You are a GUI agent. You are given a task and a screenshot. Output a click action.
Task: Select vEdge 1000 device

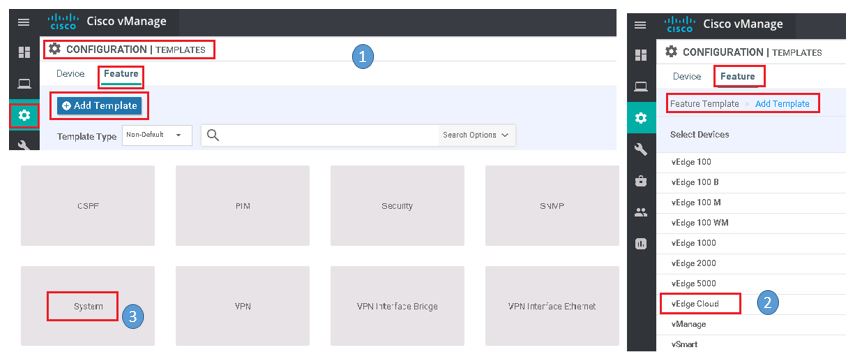pyautogui.click(x=752, y=243)
